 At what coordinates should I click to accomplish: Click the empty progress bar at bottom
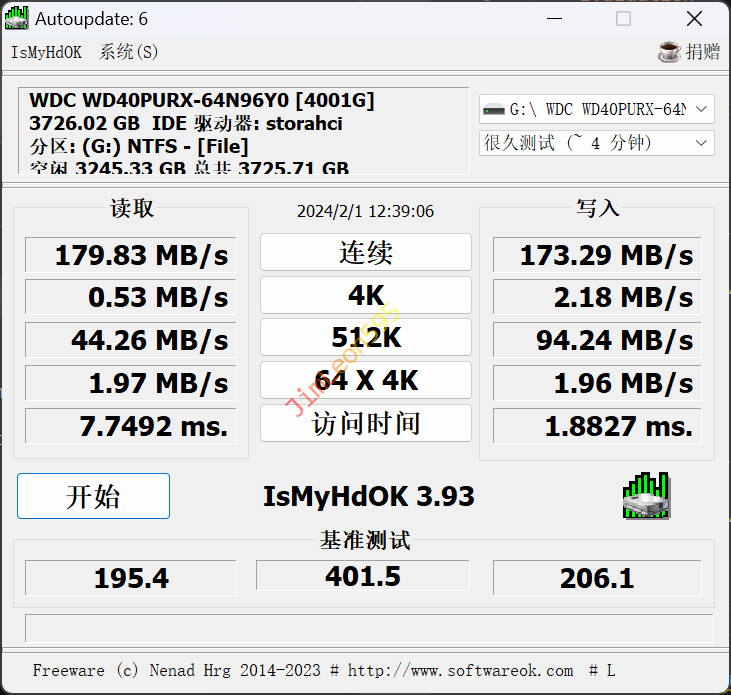[366, 628]
